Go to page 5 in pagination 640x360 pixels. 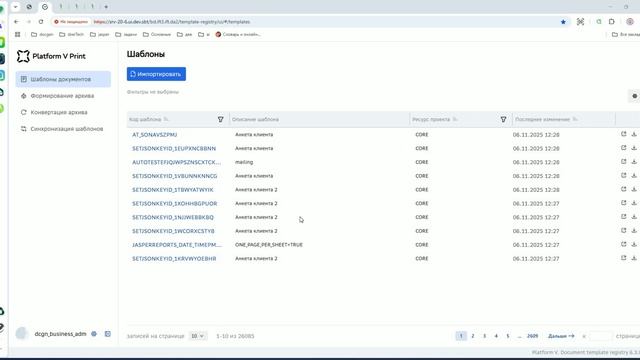point(508,336)
